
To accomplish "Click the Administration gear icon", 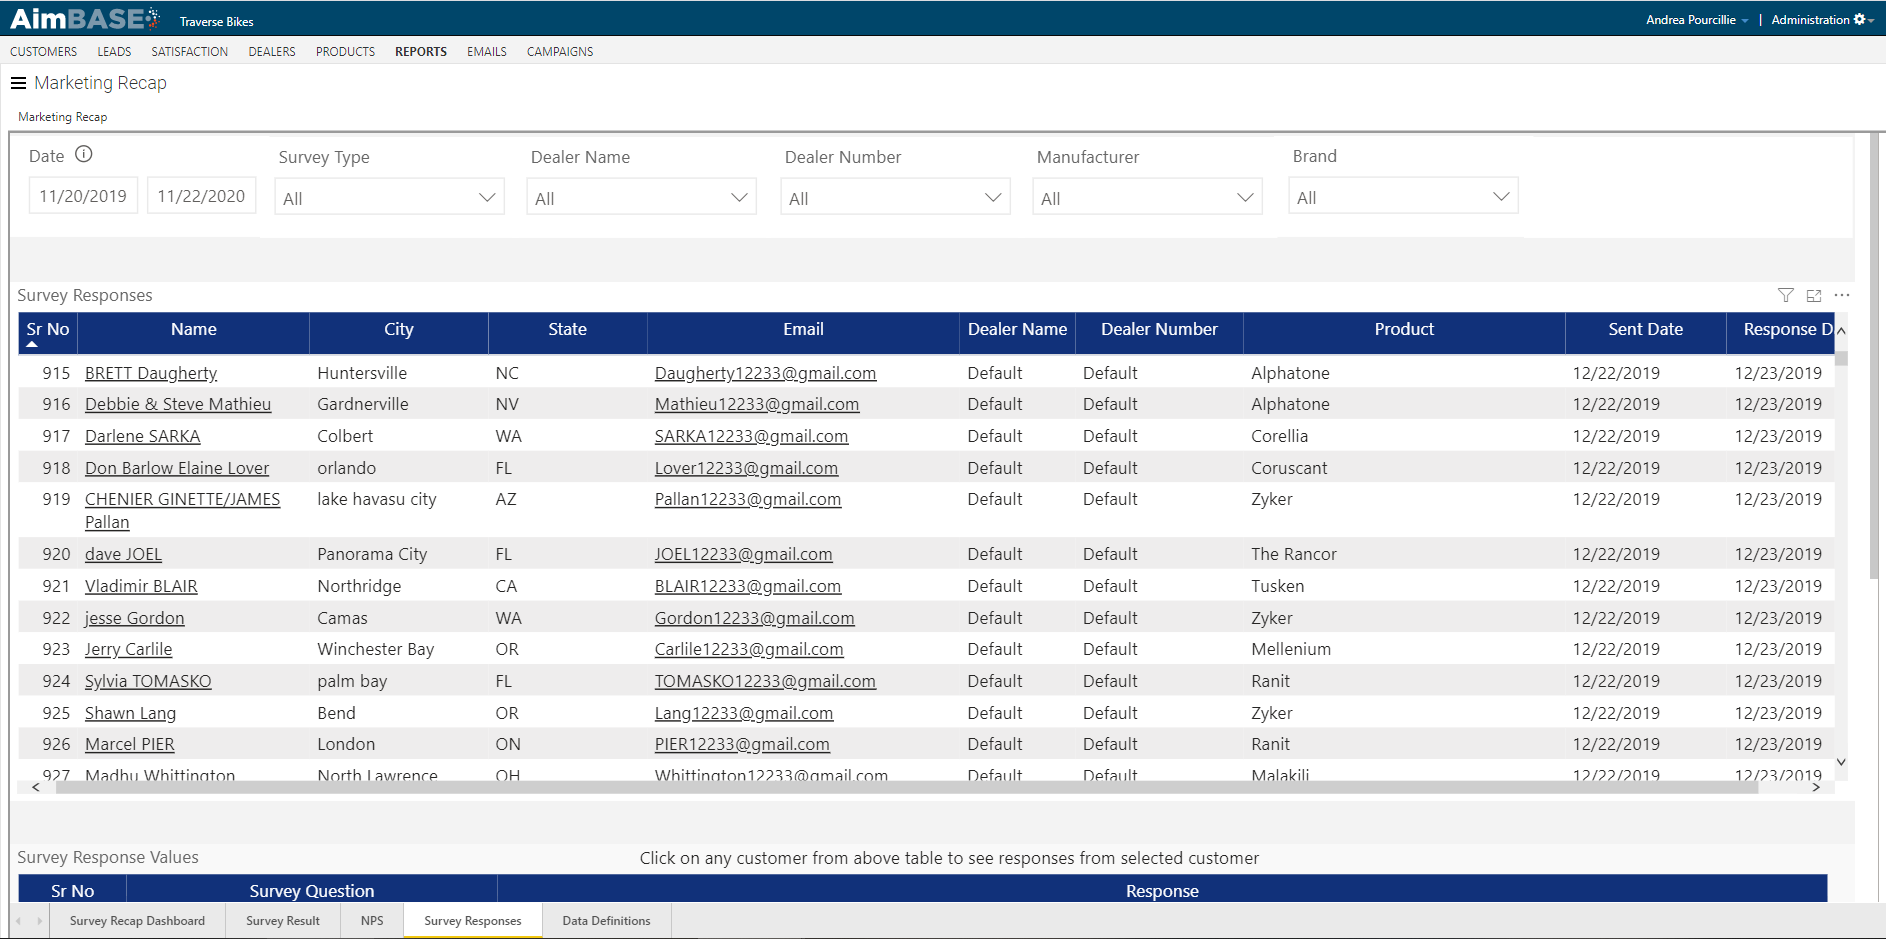I will click(1860, 19).
